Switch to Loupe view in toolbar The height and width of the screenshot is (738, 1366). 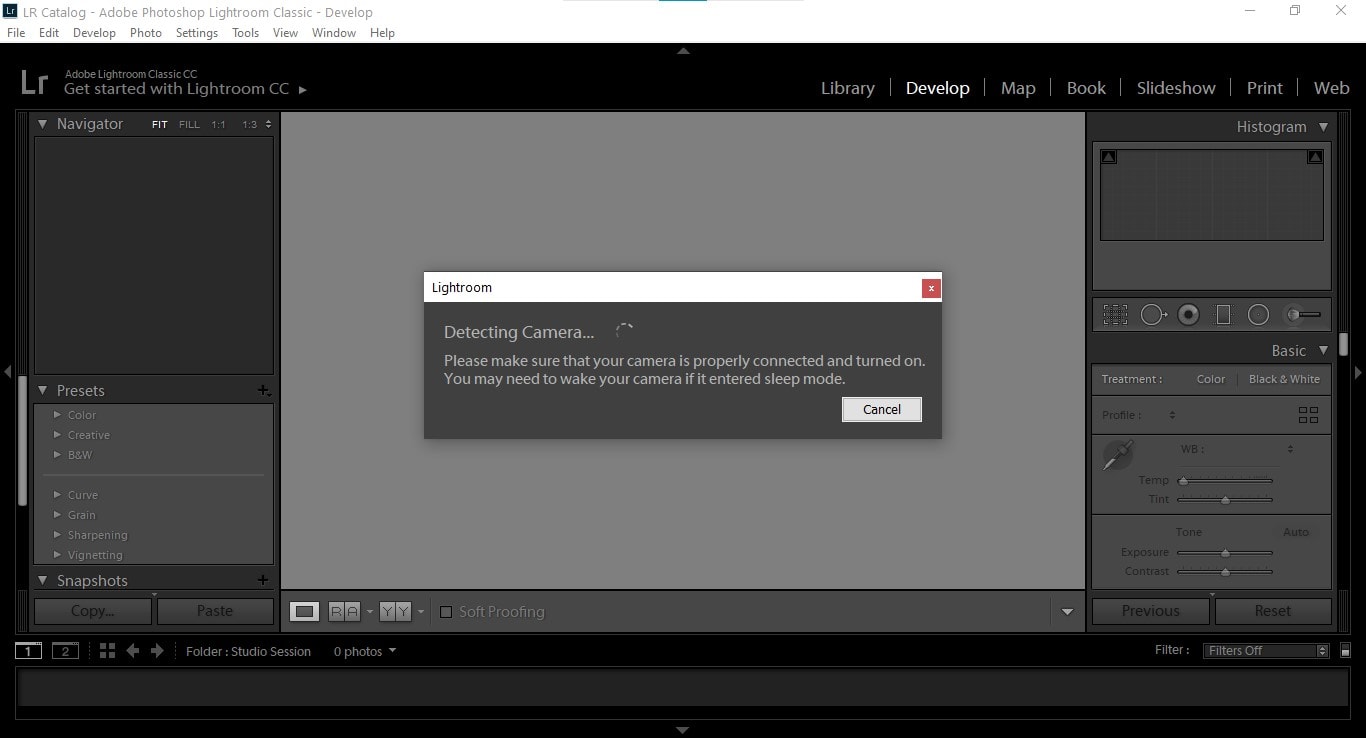(305, 611)
